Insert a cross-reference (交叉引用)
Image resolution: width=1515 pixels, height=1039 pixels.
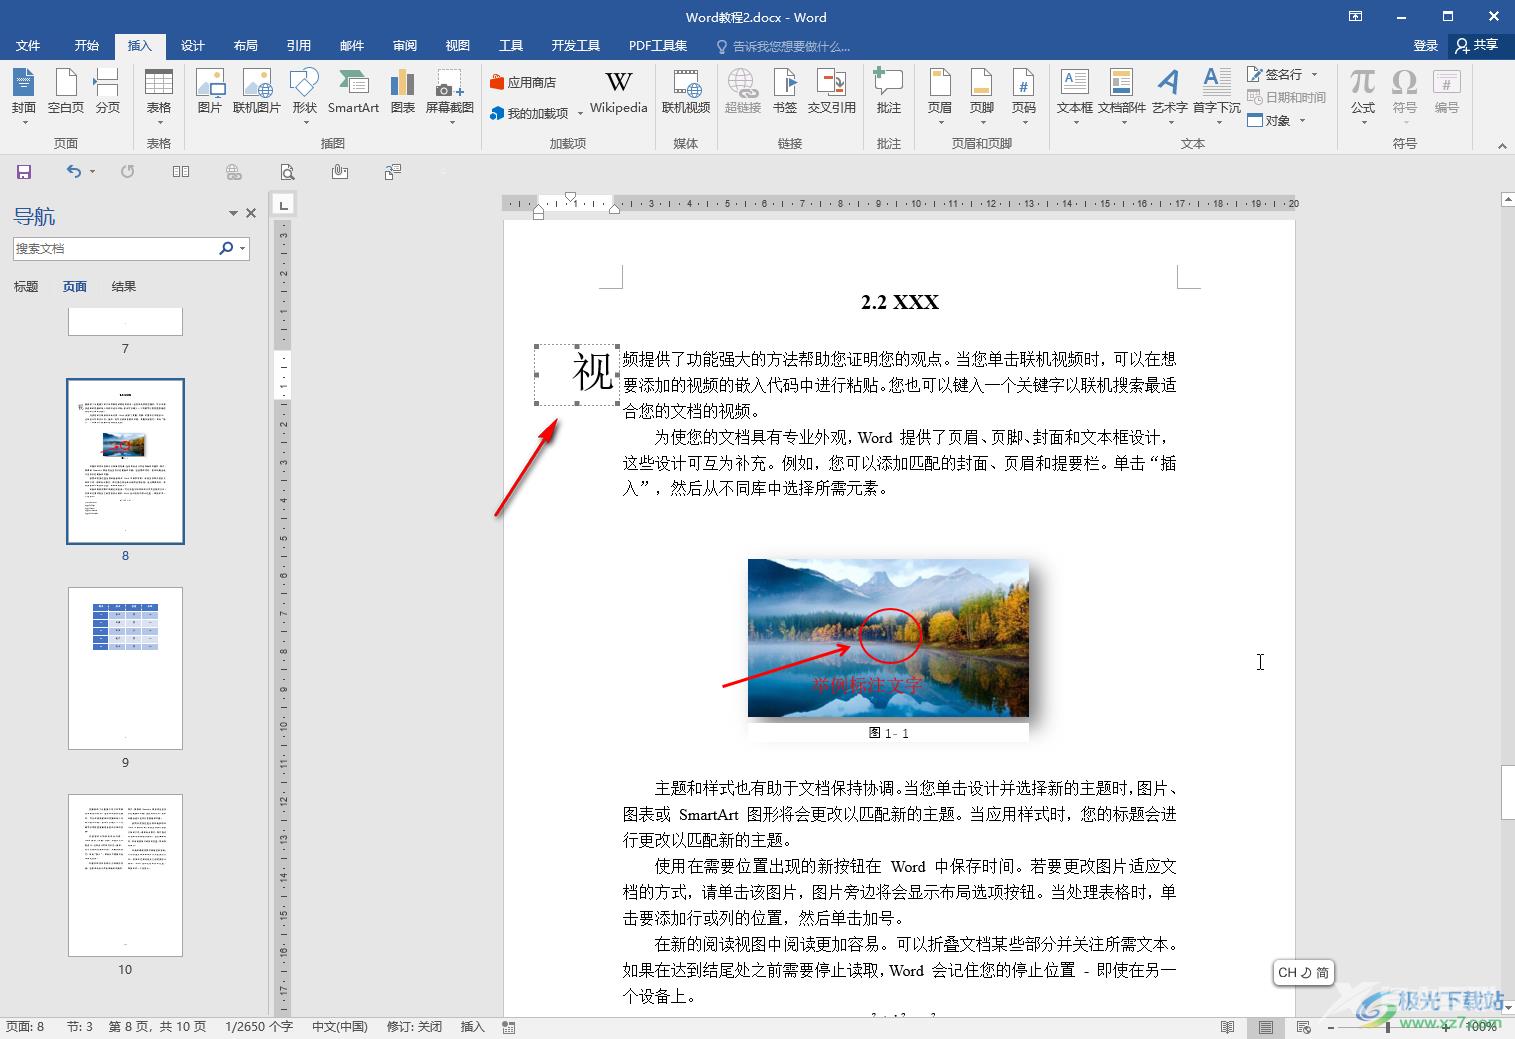[832, 92]
